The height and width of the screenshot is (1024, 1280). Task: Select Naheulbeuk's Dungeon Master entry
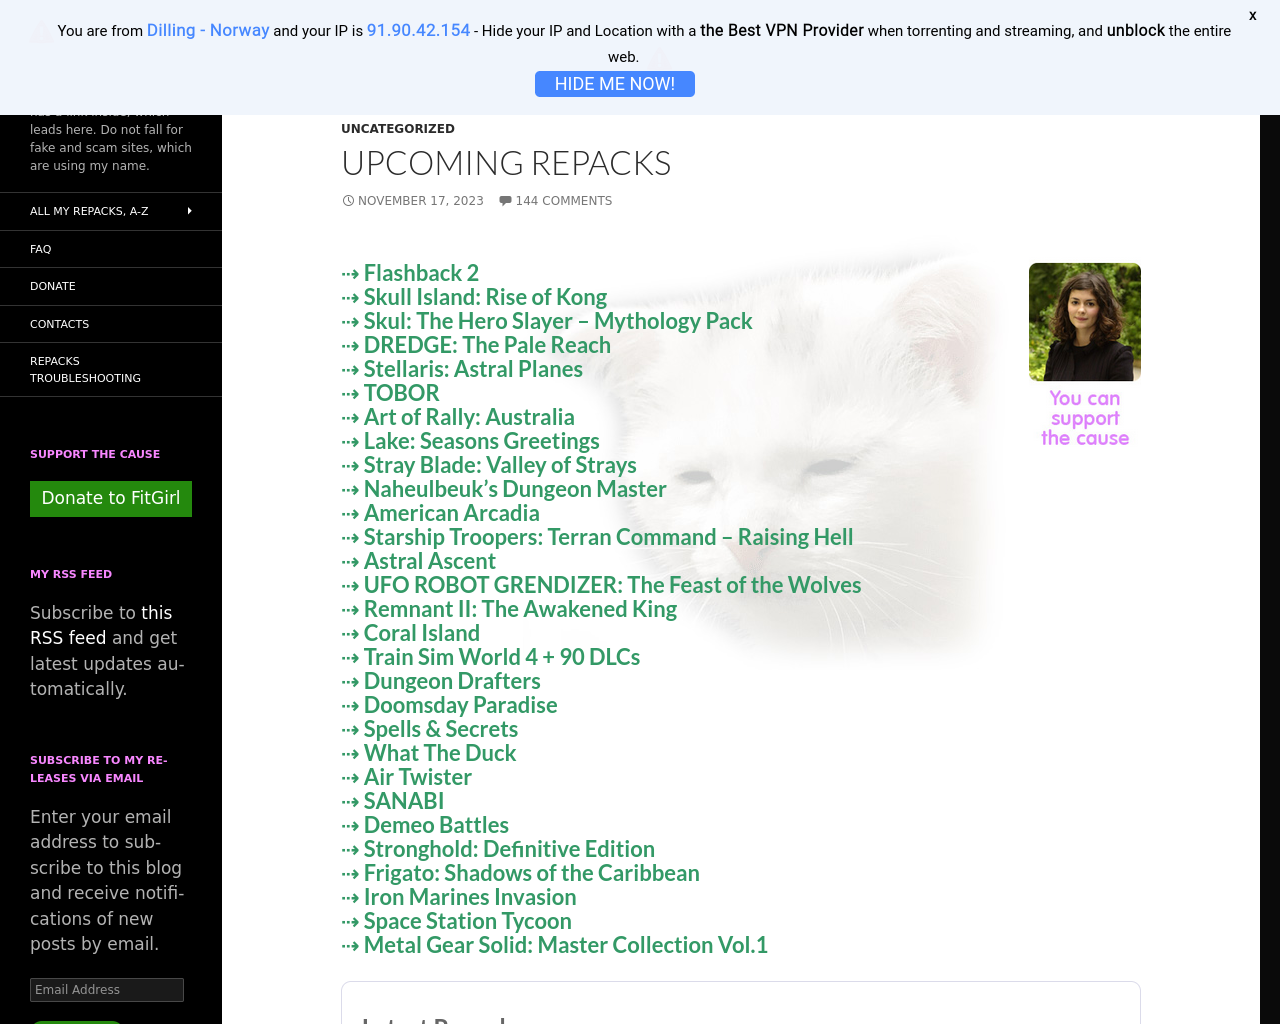(515, 489)
